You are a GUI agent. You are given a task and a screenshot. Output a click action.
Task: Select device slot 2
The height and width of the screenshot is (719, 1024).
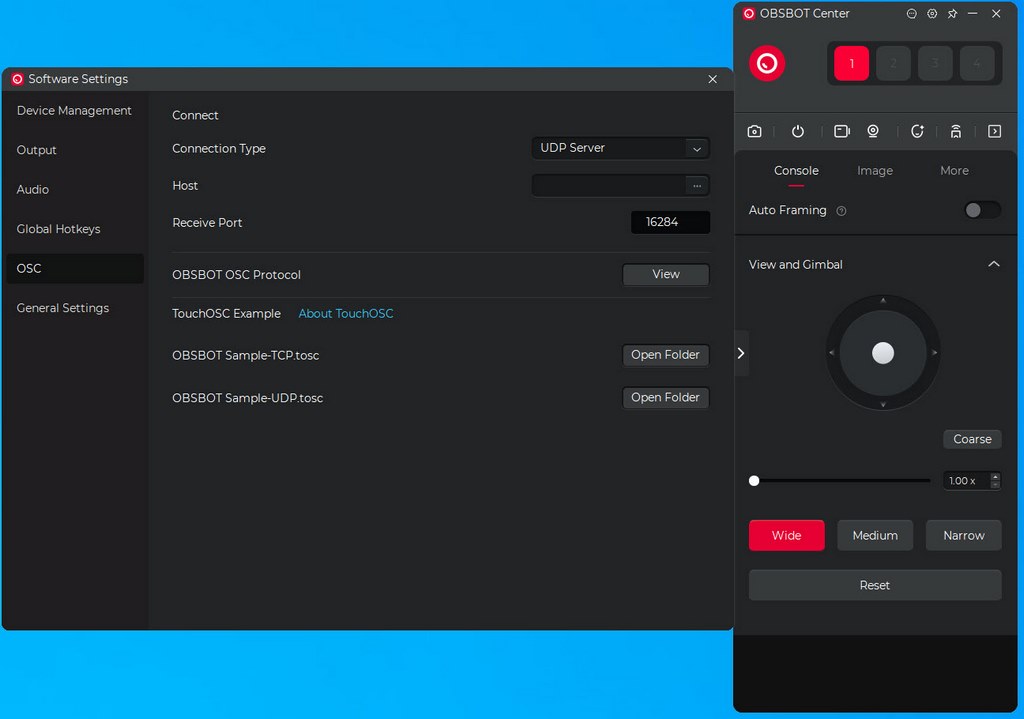(x=893, y=63)
